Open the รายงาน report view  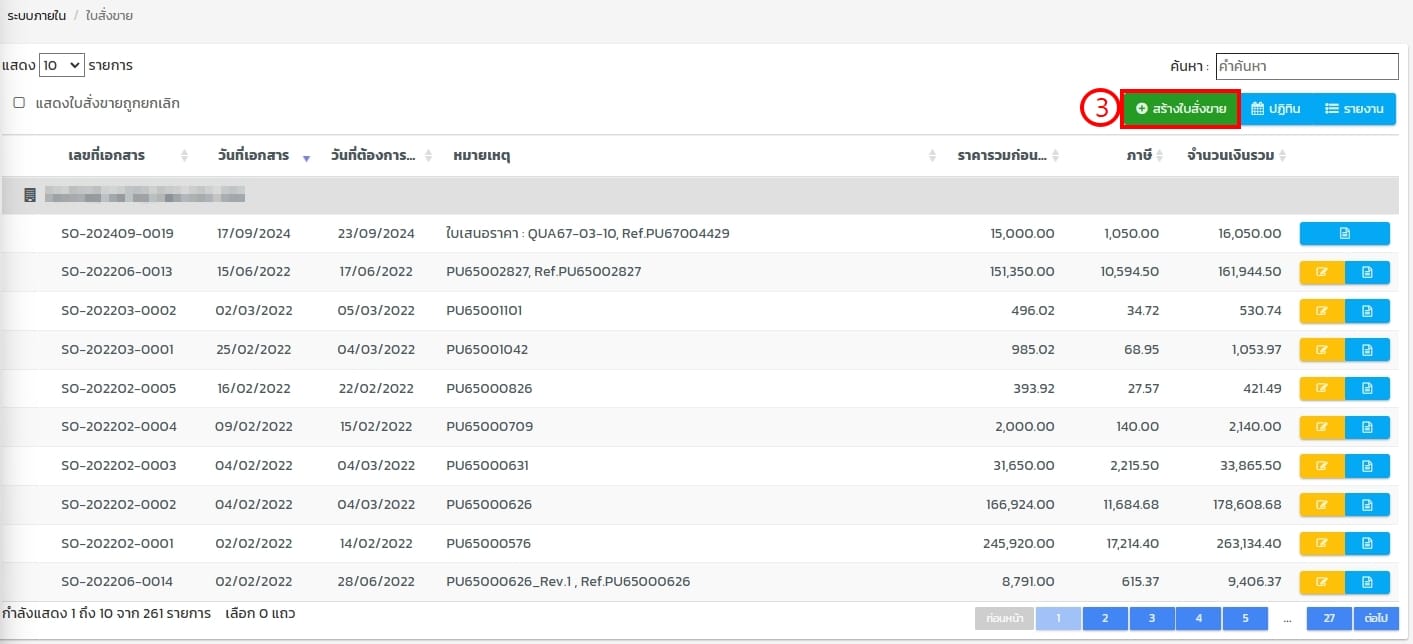(1354, 109)
